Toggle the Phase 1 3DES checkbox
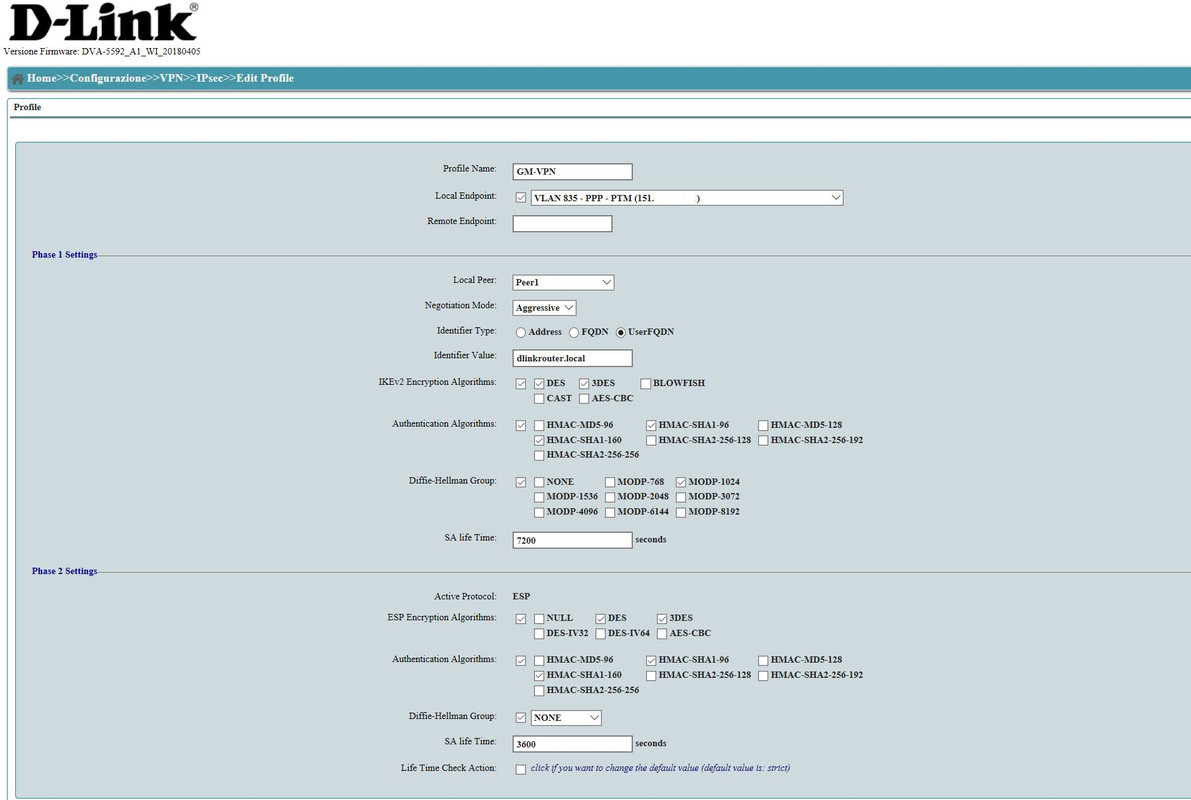Screen dimensions: 1191x800 [583, 384]
